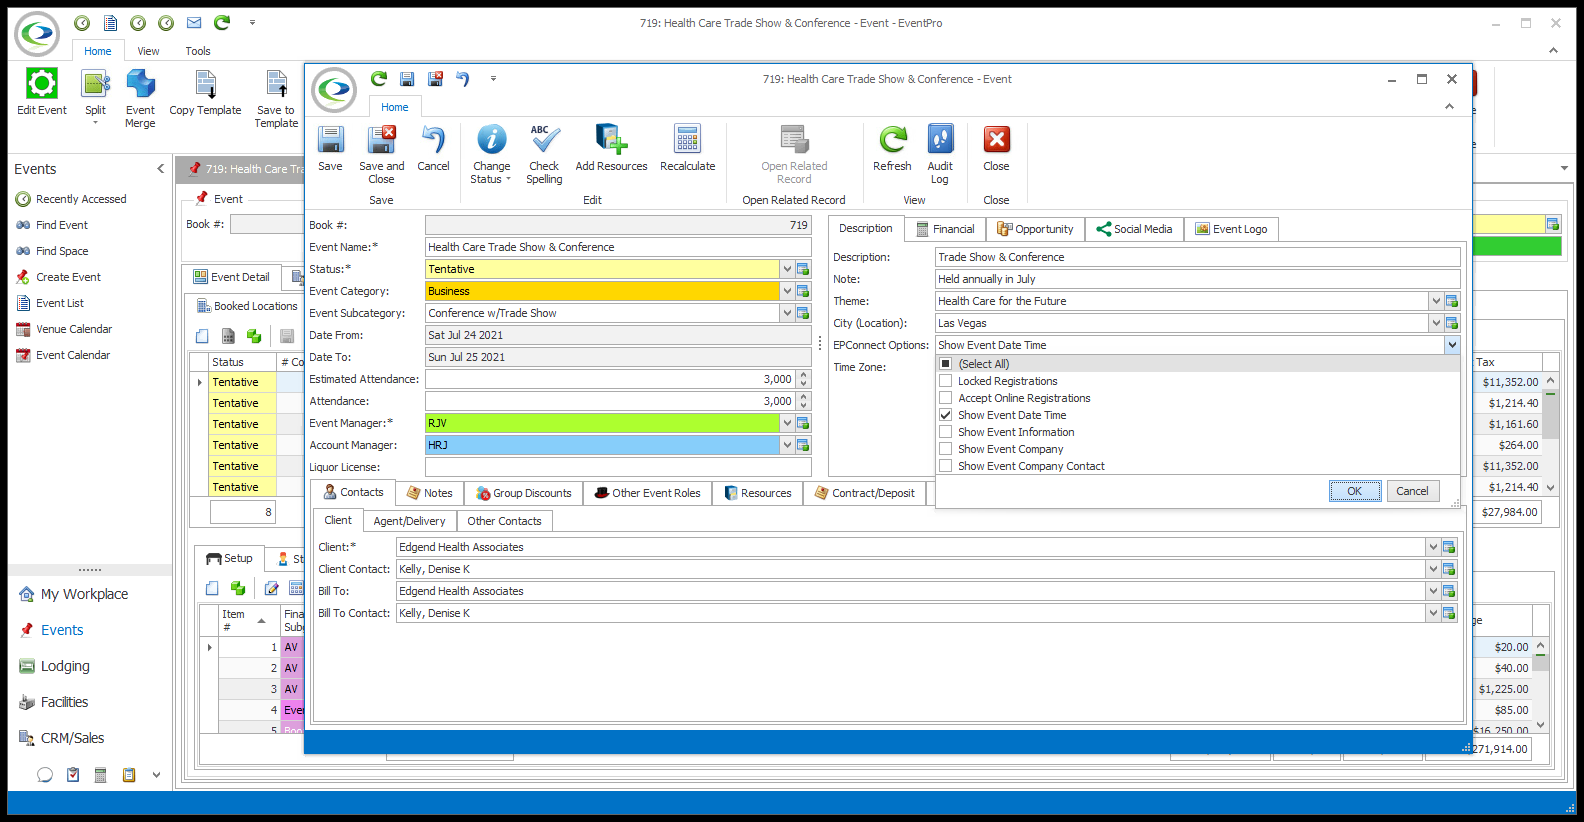Open the Lodging module
The image size is (1584, 822).
55,666
